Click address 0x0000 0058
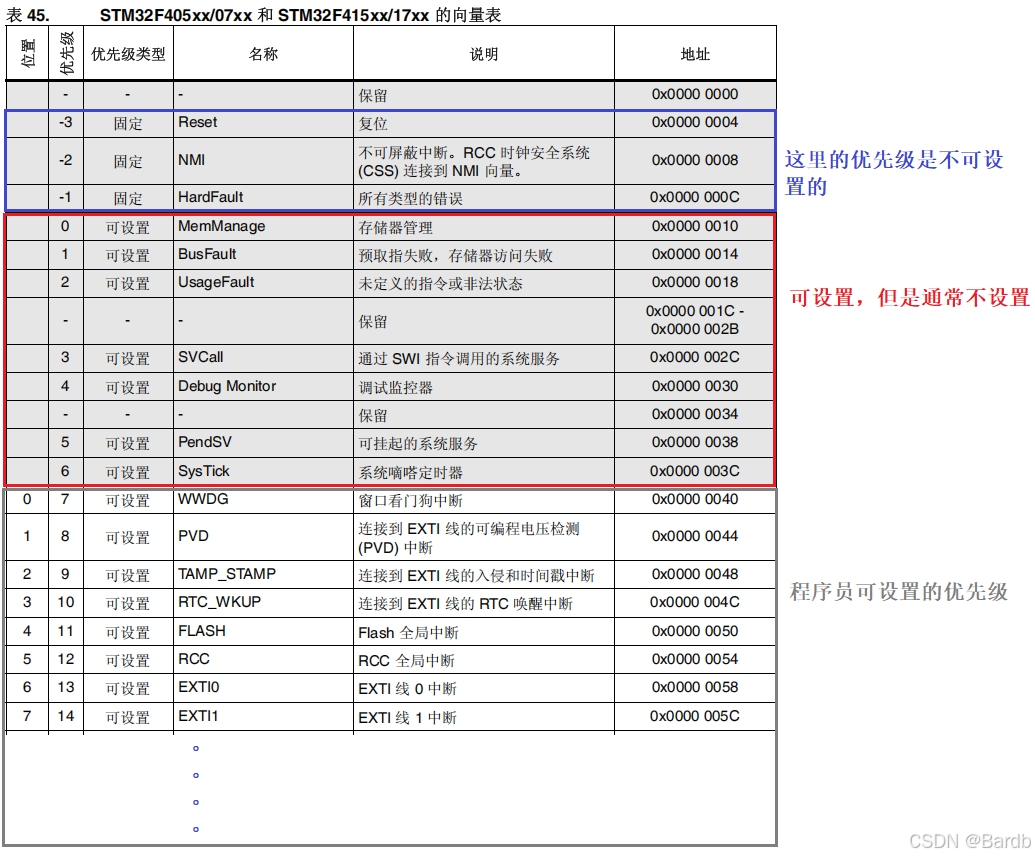1035x859 pixels. pos(695,687)
